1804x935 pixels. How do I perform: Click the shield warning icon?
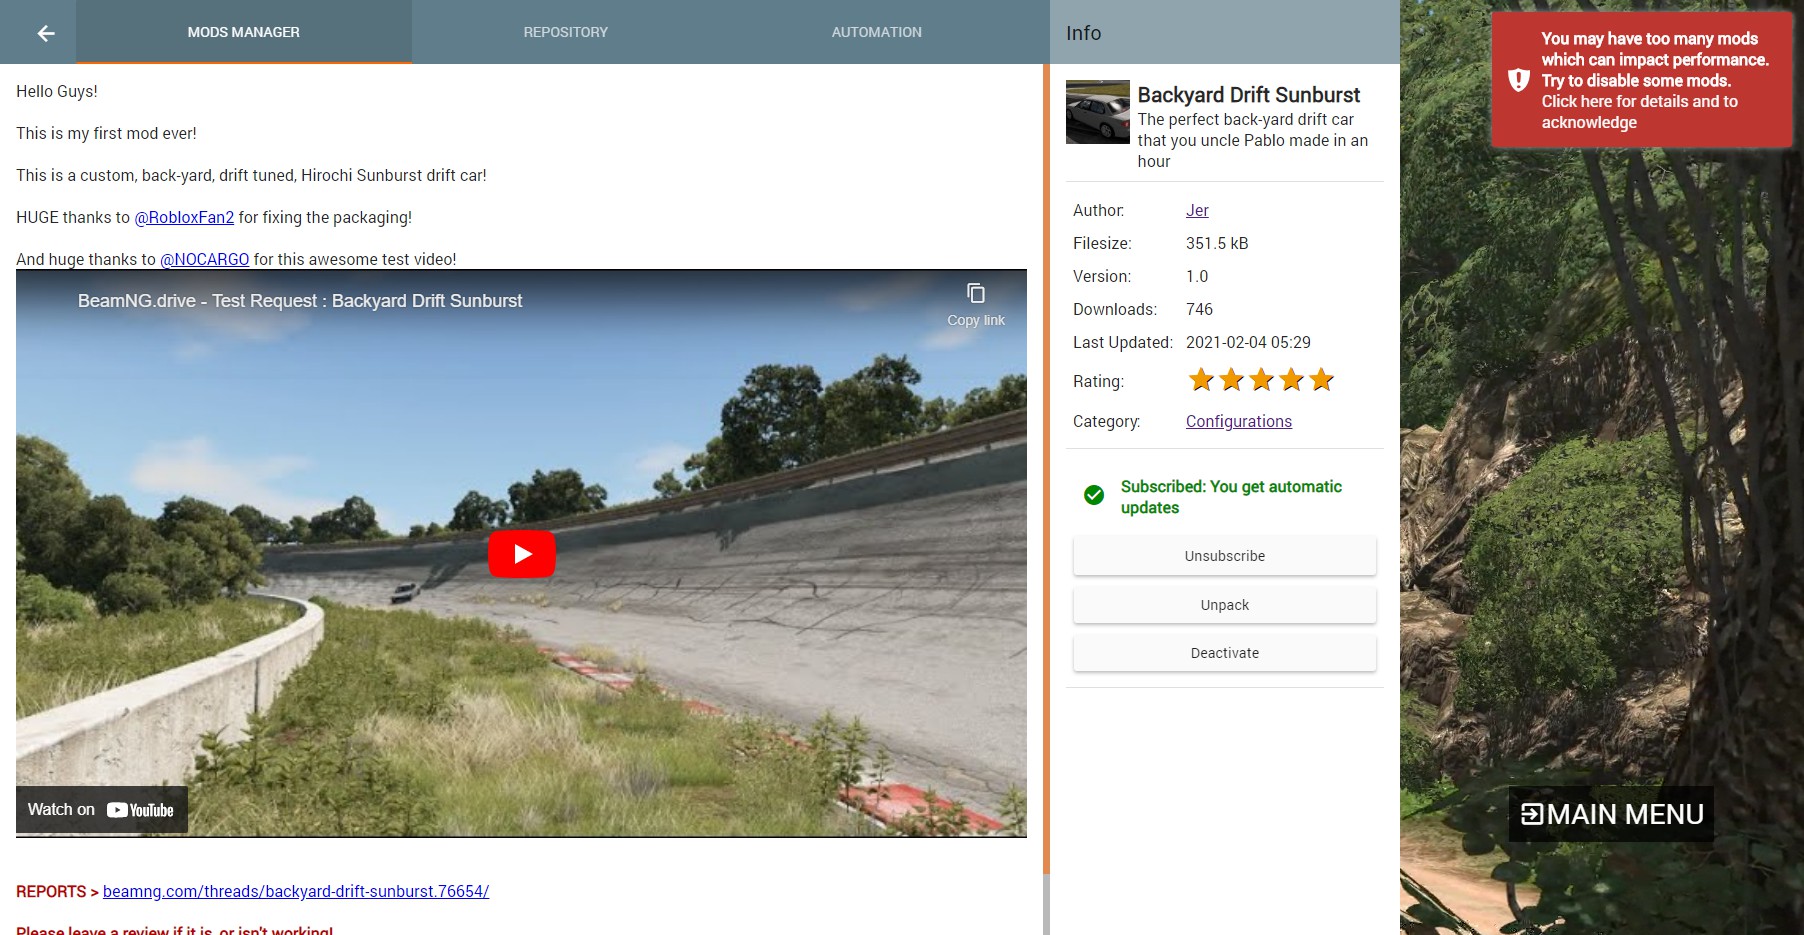tap(1519, 80)
